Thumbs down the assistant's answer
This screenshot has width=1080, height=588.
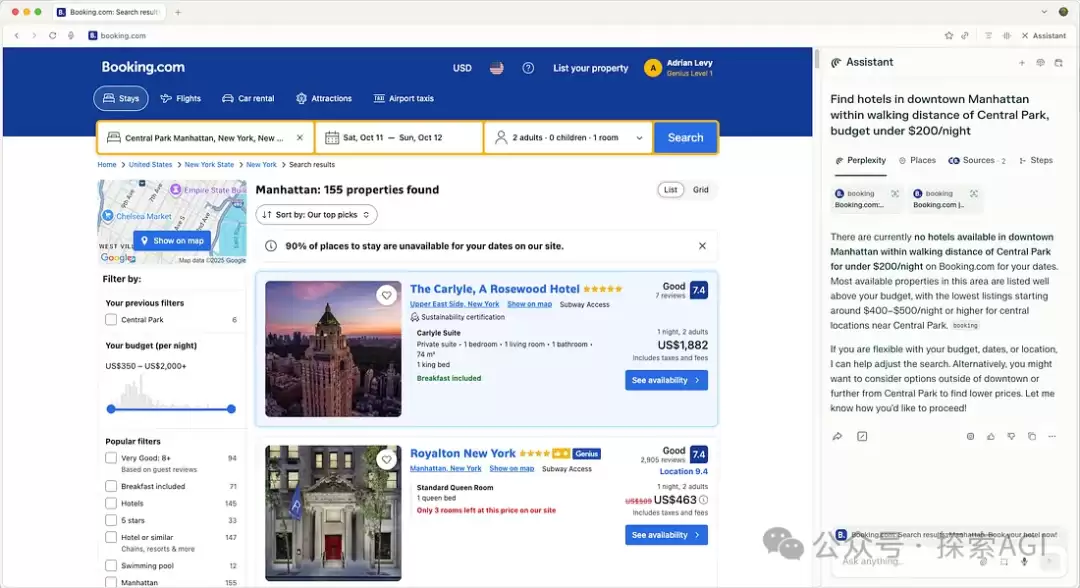coord(1011,436)
